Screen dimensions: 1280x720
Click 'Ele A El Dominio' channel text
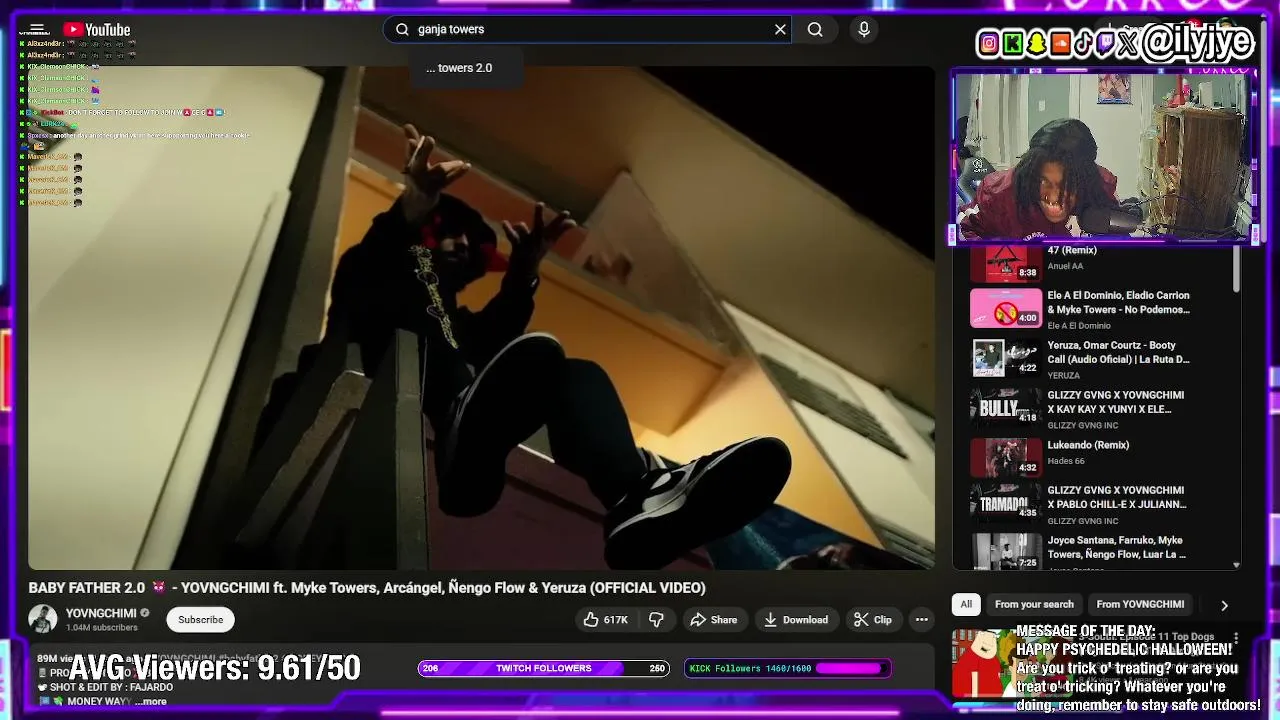(x=1079, y=326)
